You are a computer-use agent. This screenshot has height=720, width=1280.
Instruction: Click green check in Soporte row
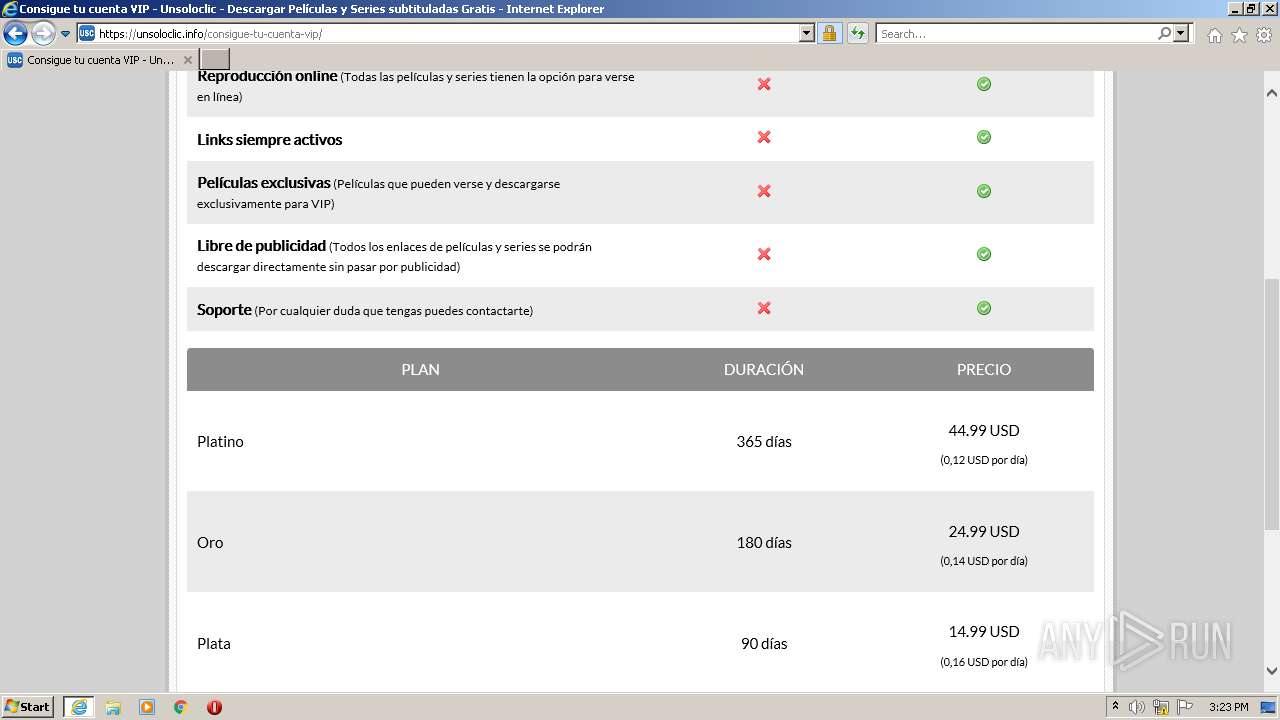click(x=984, y=308)
